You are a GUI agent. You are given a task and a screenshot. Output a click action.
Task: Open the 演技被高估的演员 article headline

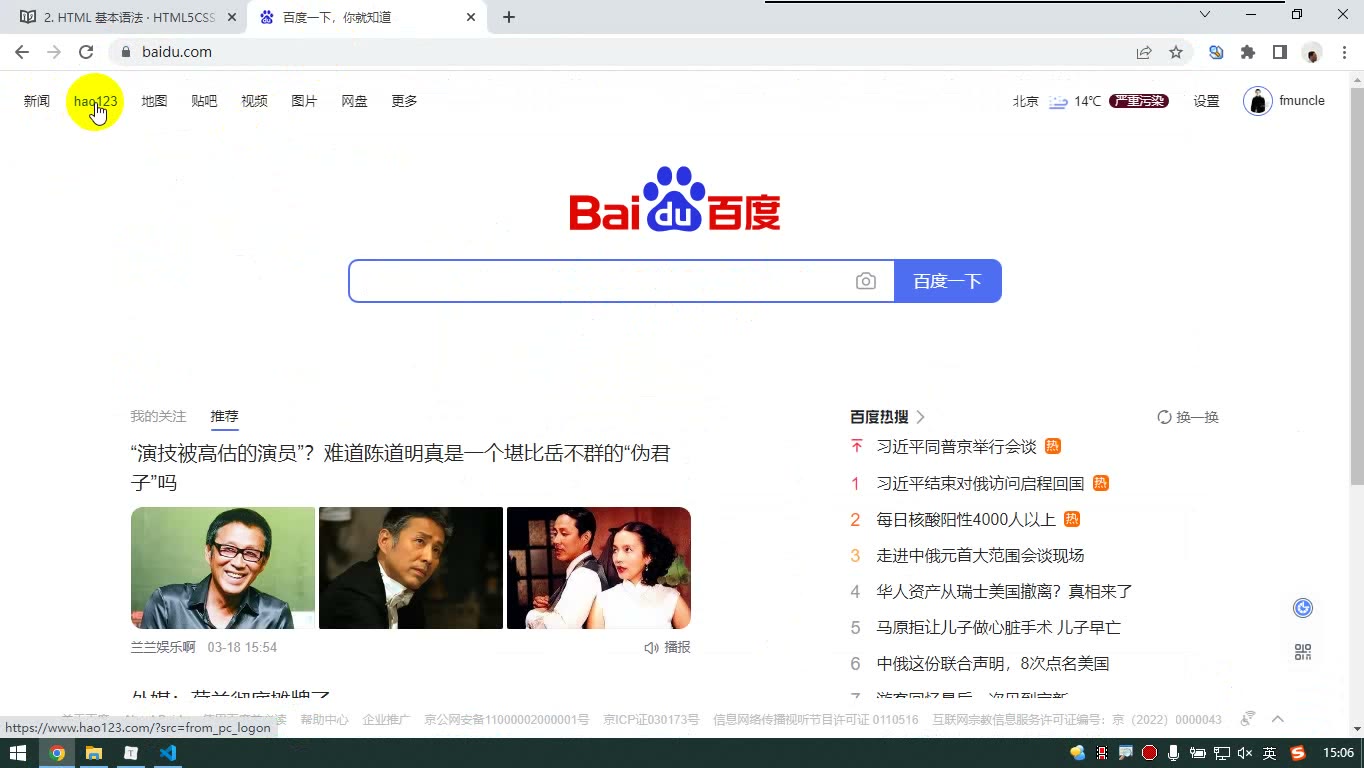point(400,468)
